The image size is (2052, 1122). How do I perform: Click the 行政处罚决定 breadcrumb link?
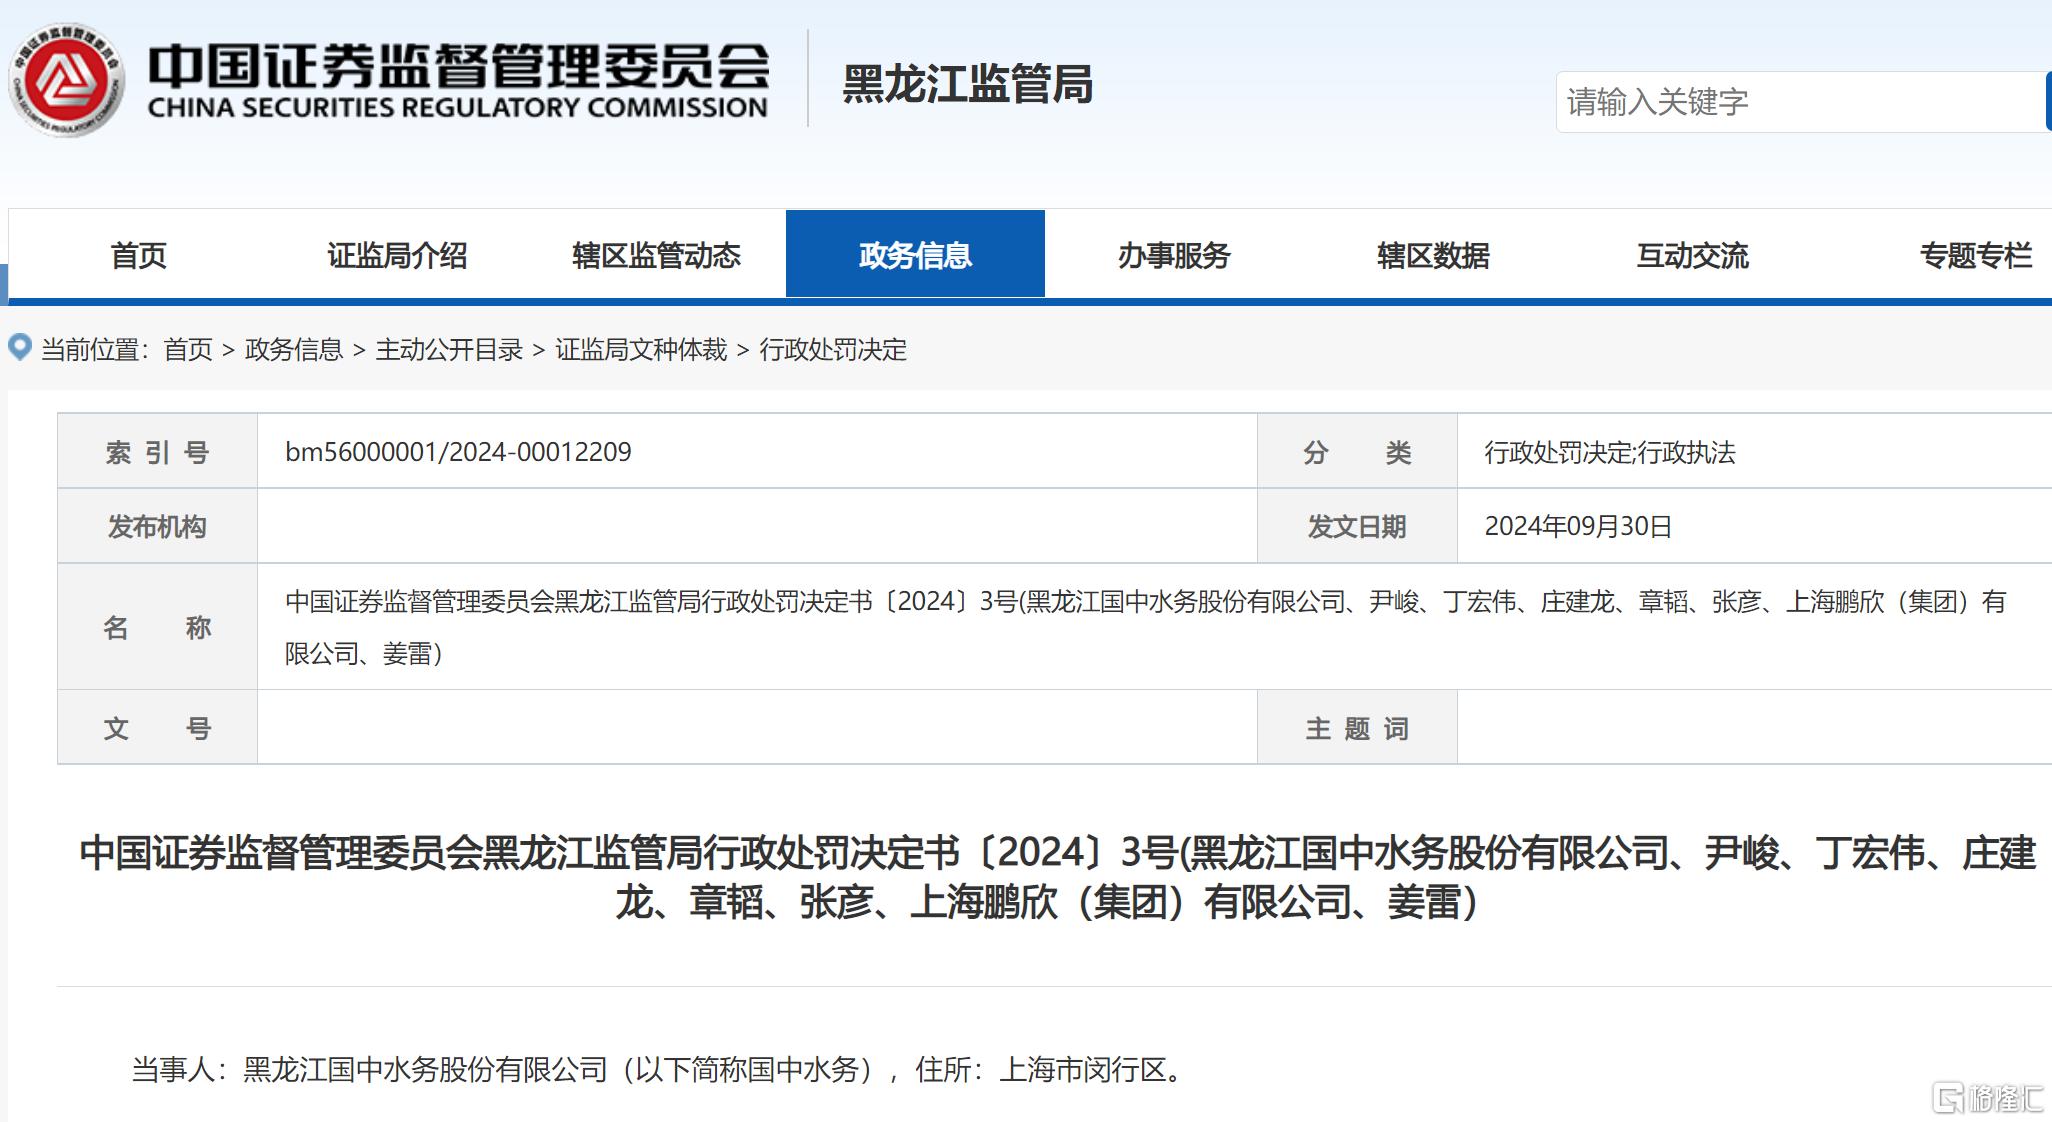pos(833,350)
